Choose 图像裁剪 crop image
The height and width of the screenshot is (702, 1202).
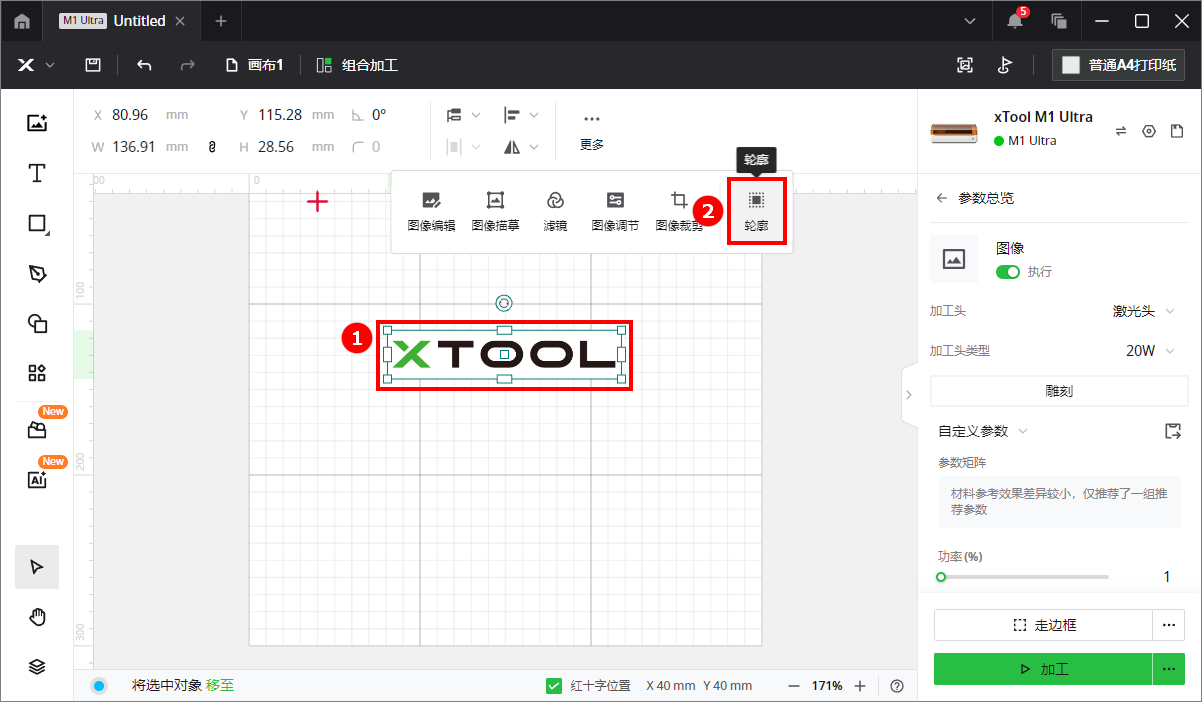pyautogui.click(x=679, y=212)
